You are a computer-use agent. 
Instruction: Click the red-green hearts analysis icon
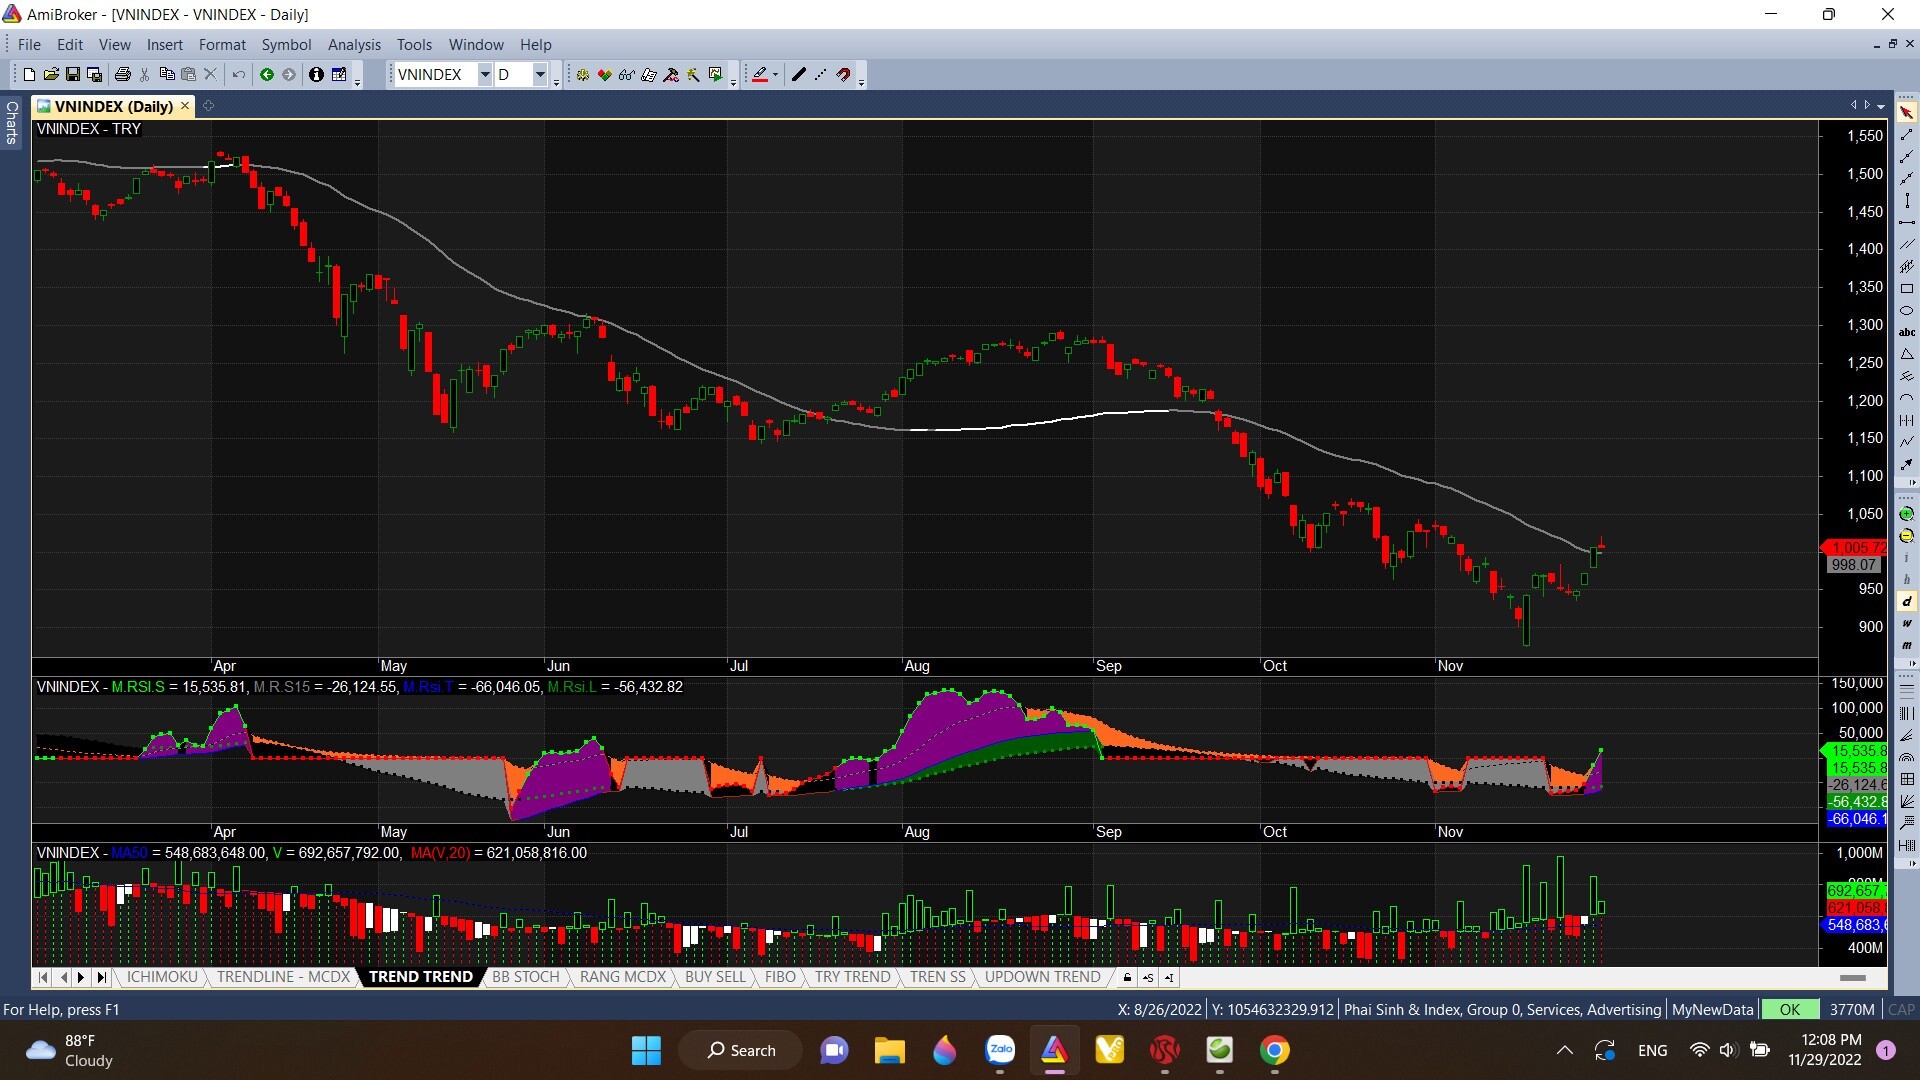(x=605, y=75)
